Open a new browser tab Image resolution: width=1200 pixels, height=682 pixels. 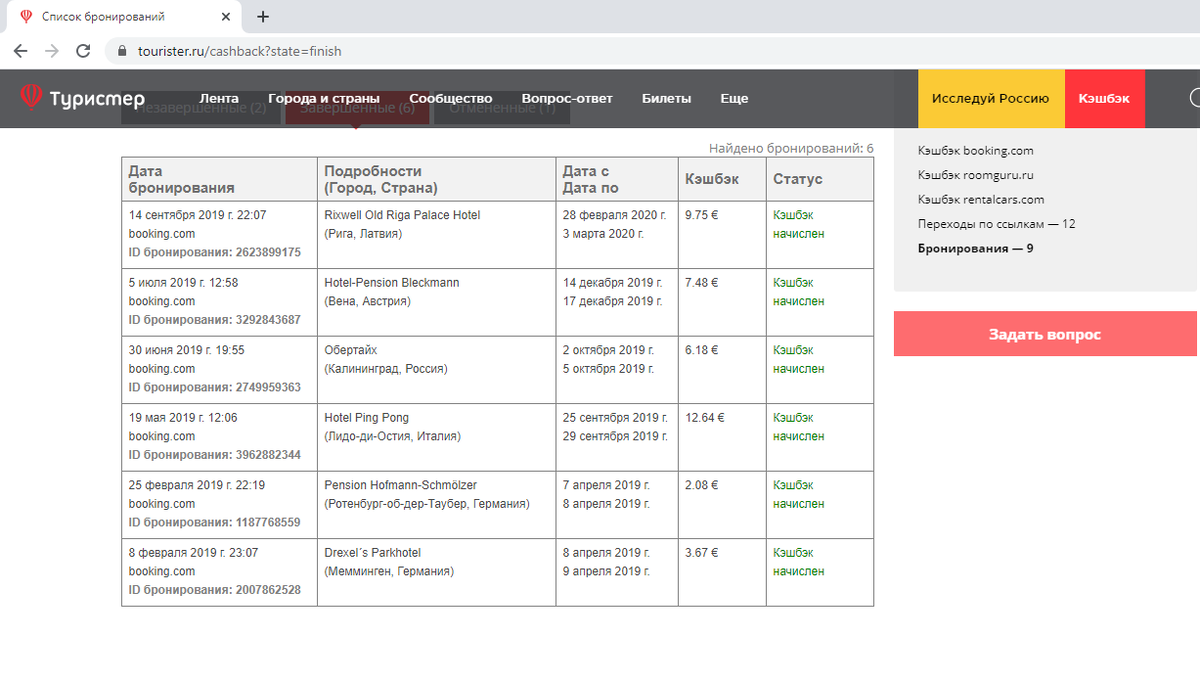point(263,17)
